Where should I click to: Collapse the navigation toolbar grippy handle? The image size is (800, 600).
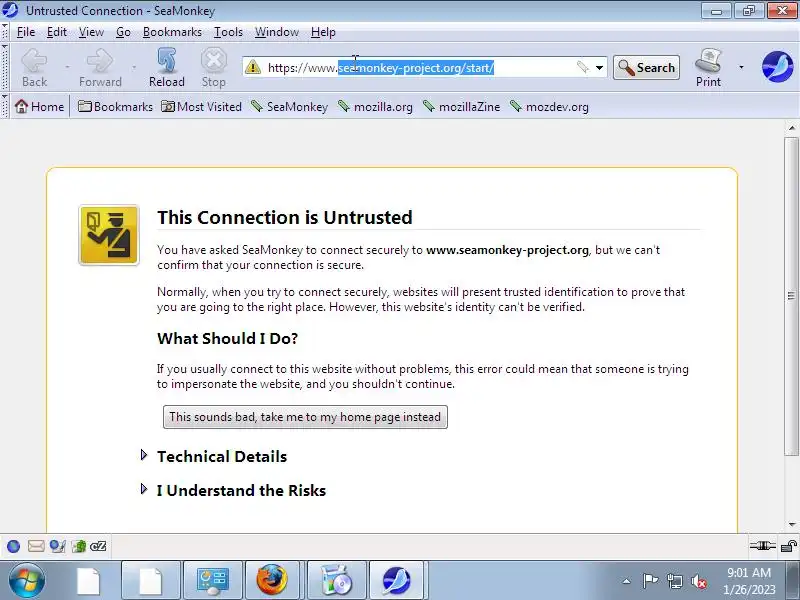pyautogui.click(x=5, y=67)
